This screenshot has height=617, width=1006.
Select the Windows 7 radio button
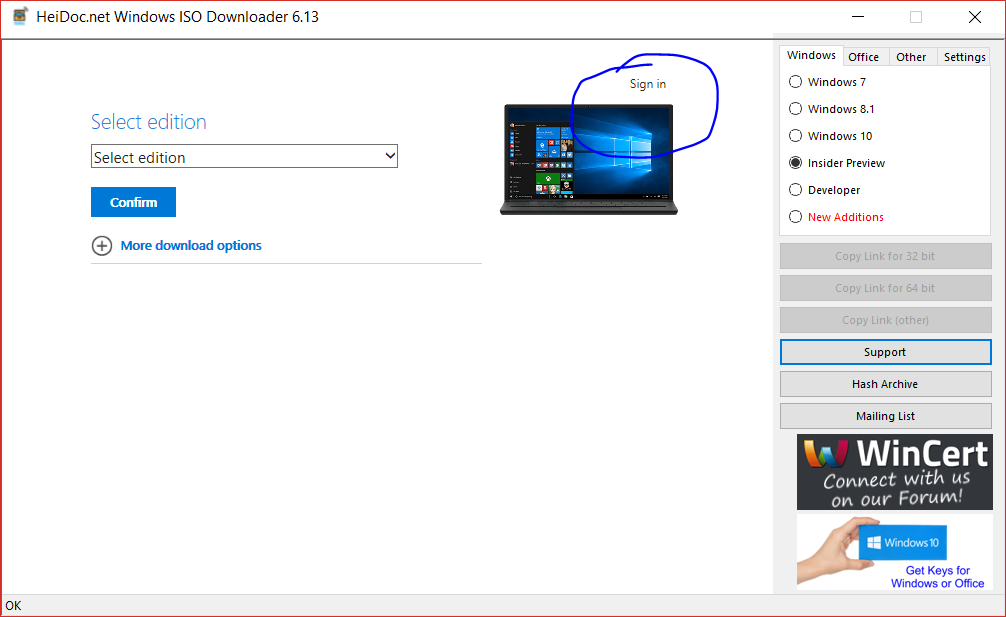click(x=795, y=81)
